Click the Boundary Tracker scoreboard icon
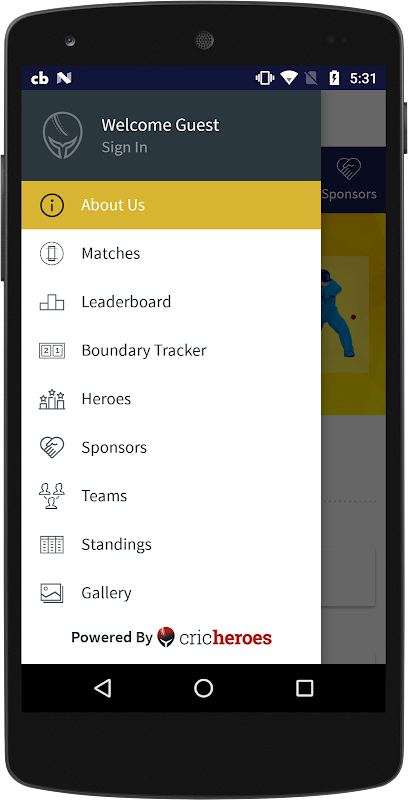Screen dimensions: 408x800 pos(52,351)
